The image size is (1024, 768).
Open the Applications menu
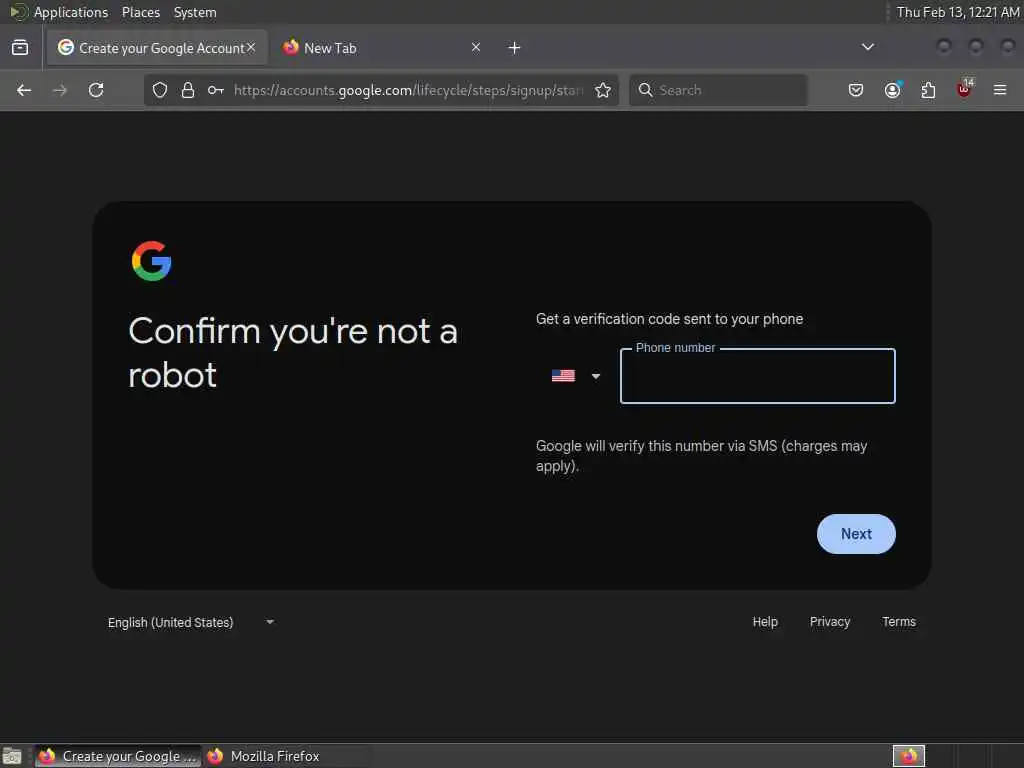tap(71, 12)
